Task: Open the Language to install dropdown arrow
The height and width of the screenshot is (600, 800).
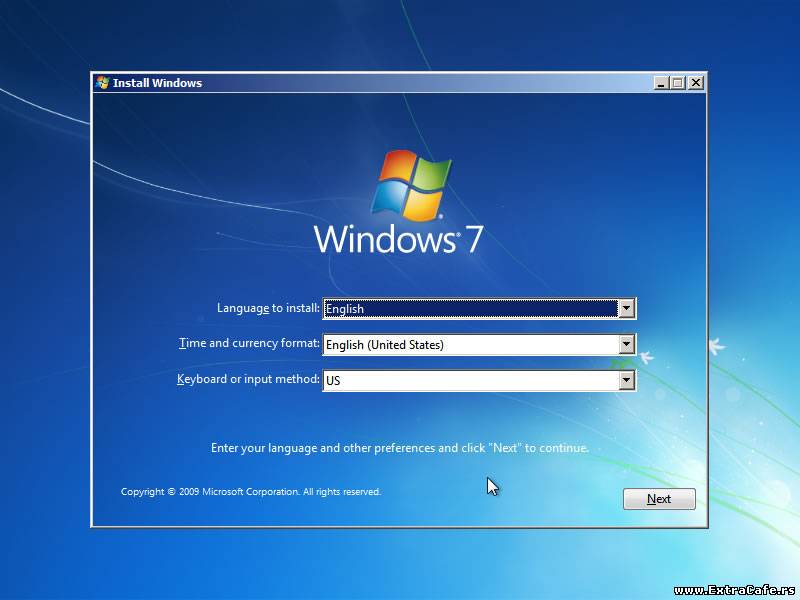Action: (x=626, y=308)
